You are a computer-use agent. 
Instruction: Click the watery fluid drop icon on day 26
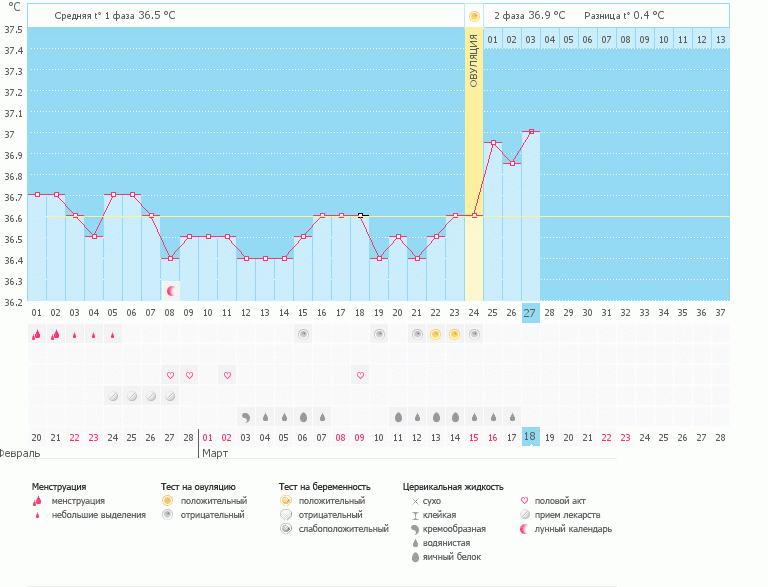click(512, 417)
